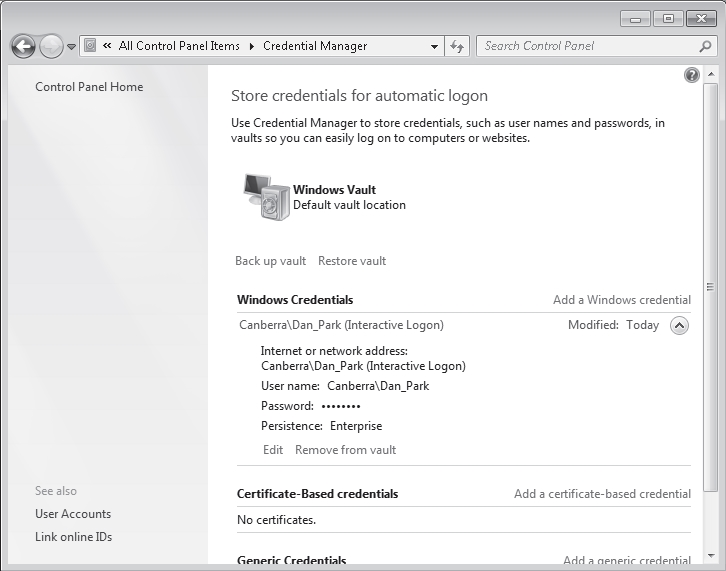Open the recent pages dropdown arrow
This screenshot has height=571, width=726.
(71, 47)
